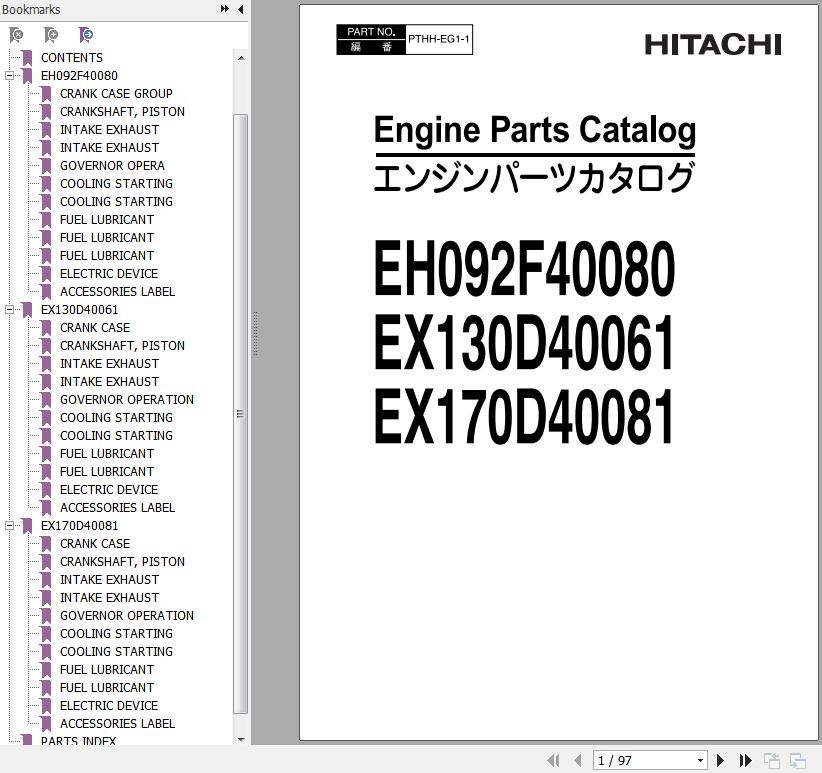Screen dimensions: 822x773
Task: Click bookmark icon beside EH092F40080
Action: coord(27,75)
